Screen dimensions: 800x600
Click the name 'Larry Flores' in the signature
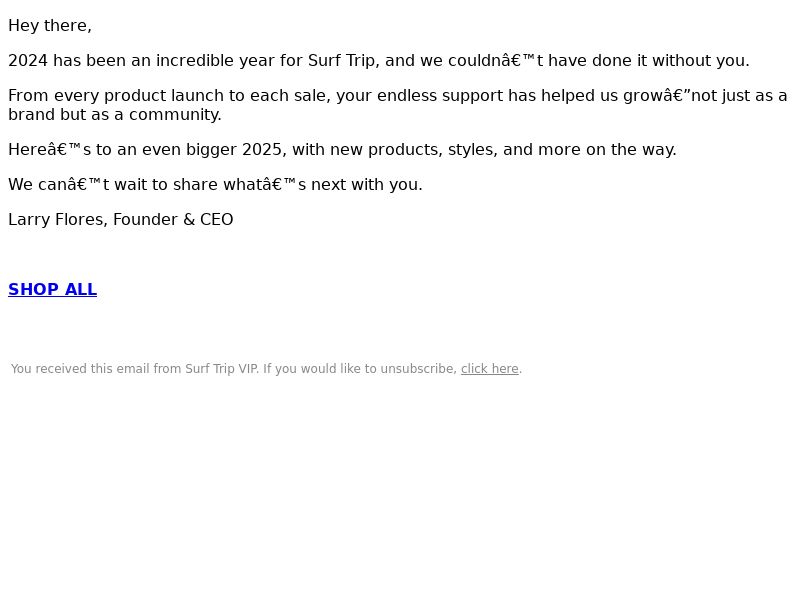(57, 219)
